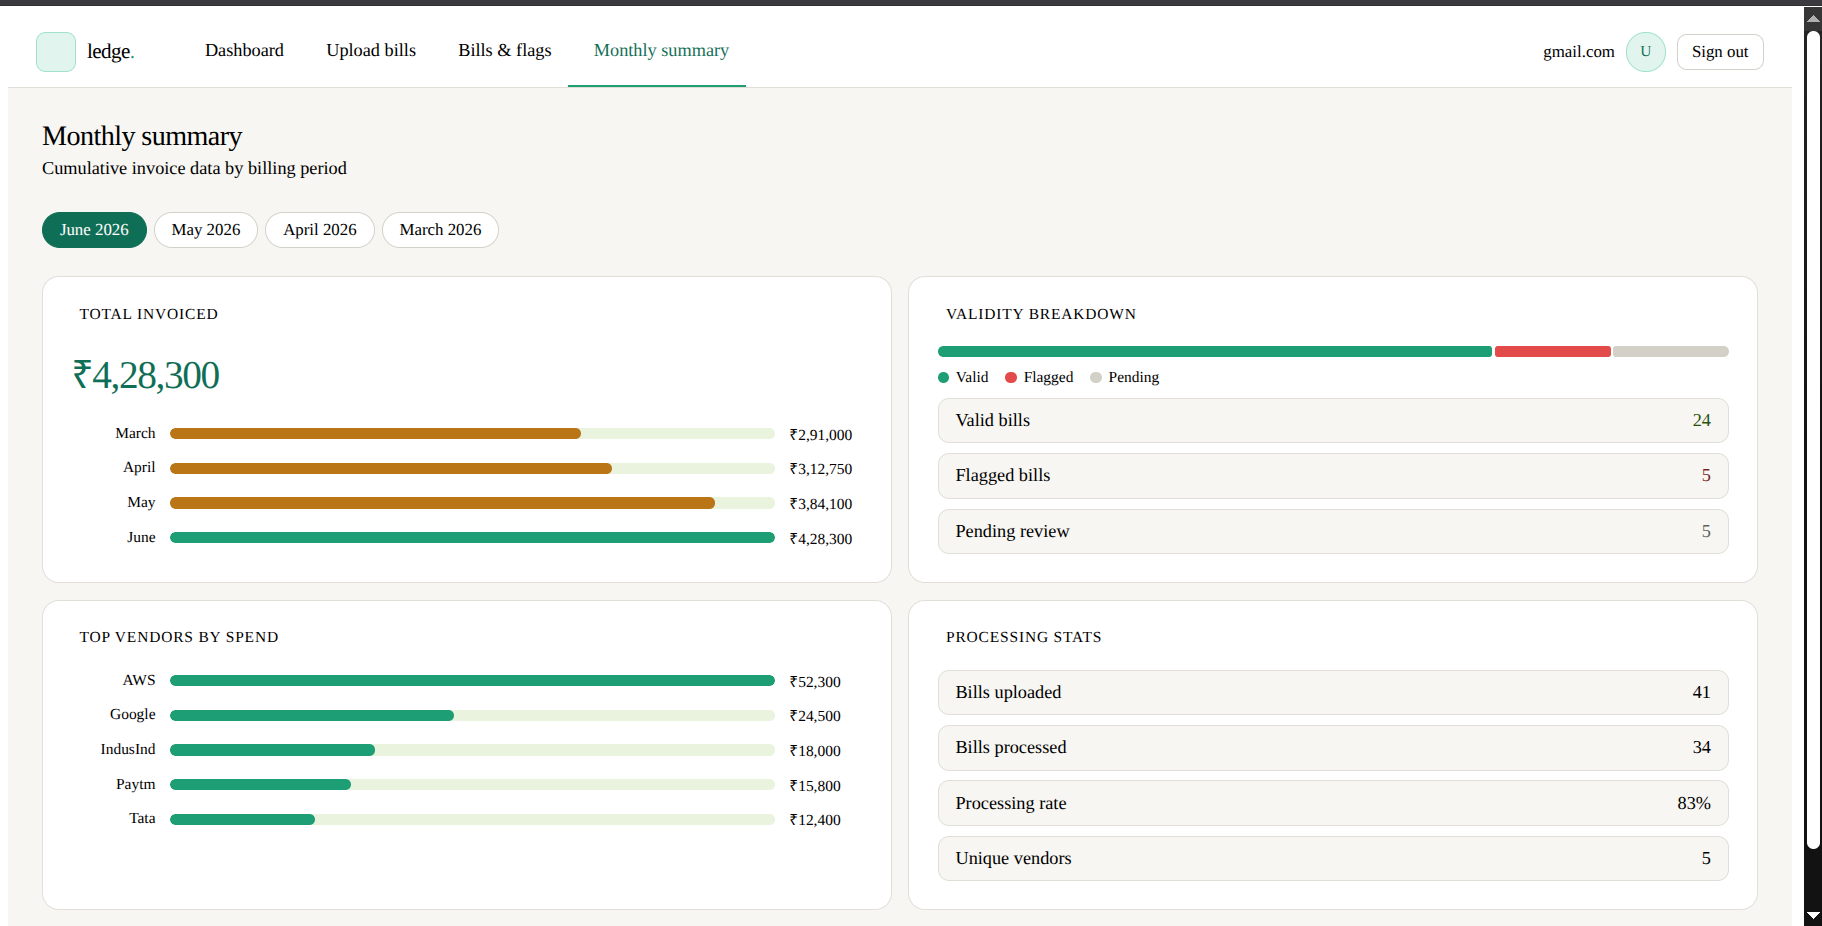The height and width of the screenshot is (926, 1822).
Task: Switch to May 2026 period
Action: tap(206, 230)
